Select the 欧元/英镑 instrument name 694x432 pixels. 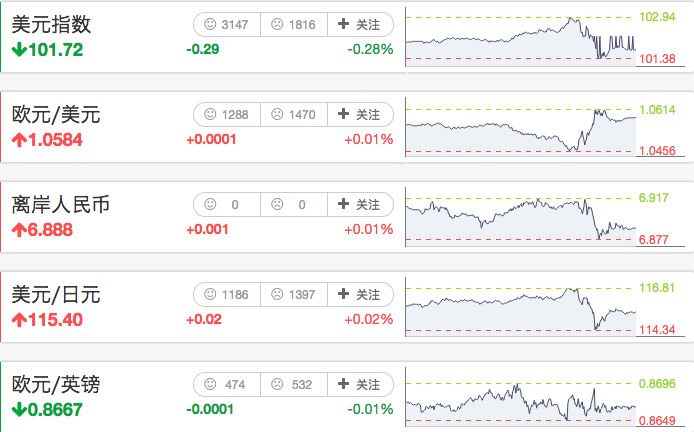56,385
